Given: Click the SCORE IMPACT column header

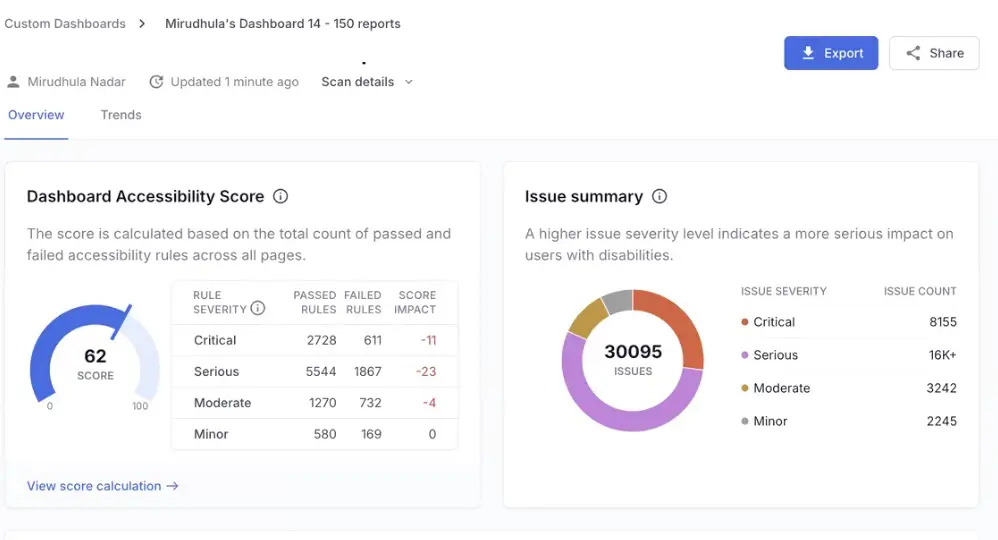Looking at the screenshot, I should [x=415, y=302].
